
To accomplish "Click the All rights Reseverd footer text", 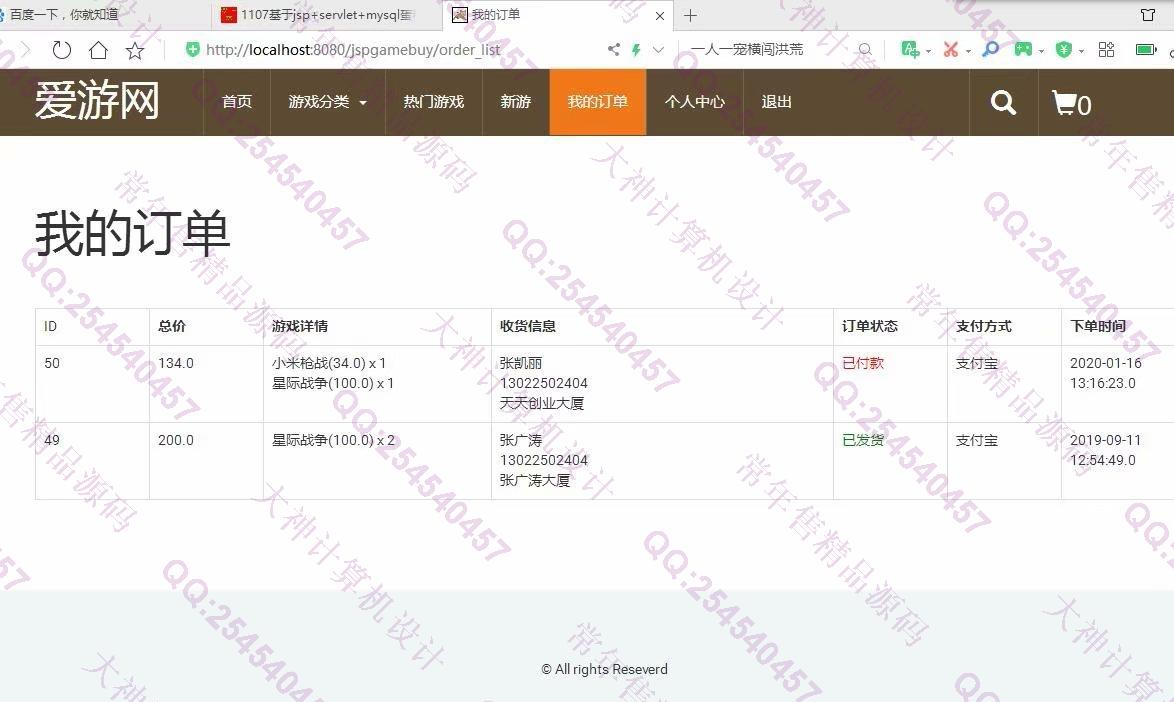I will (604, 669).
